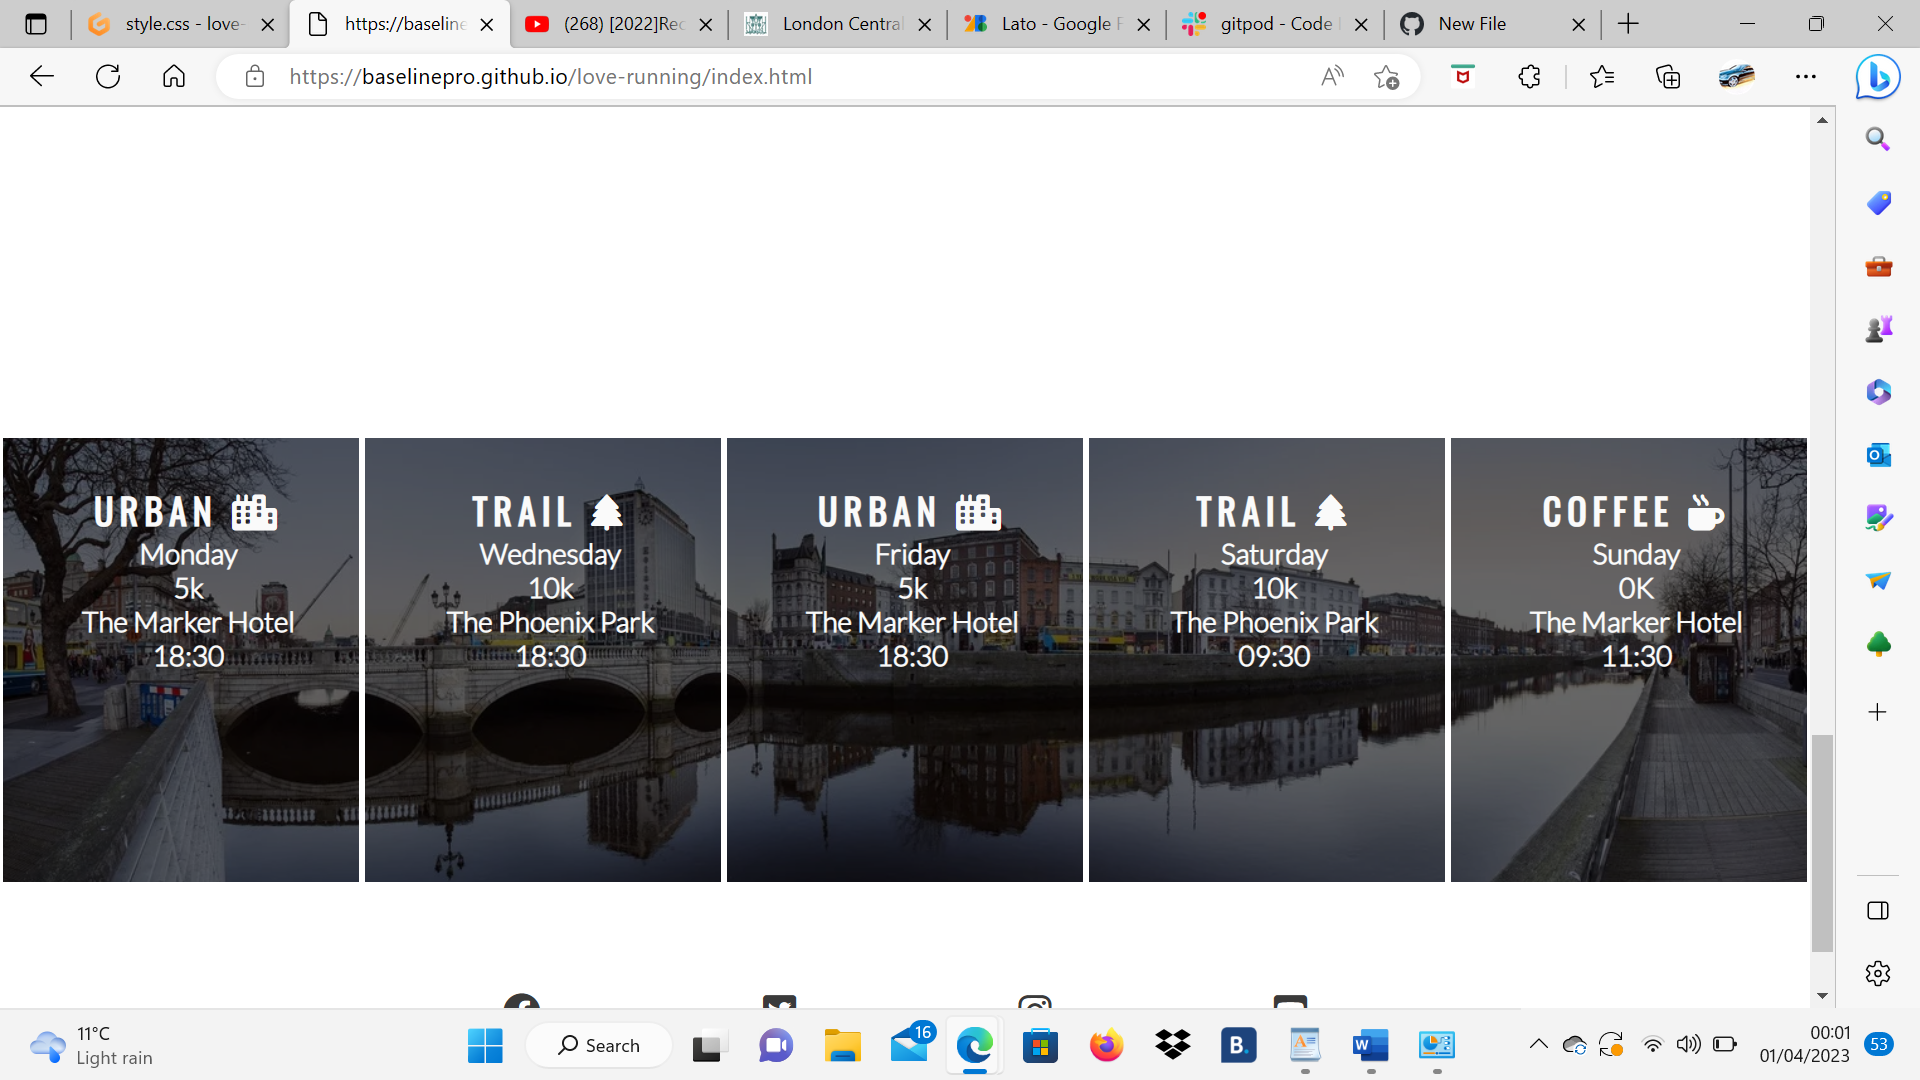
Task: Open Outlook from the Edge sidebar
Action: pyautogui.click(x=1878, y=455)
